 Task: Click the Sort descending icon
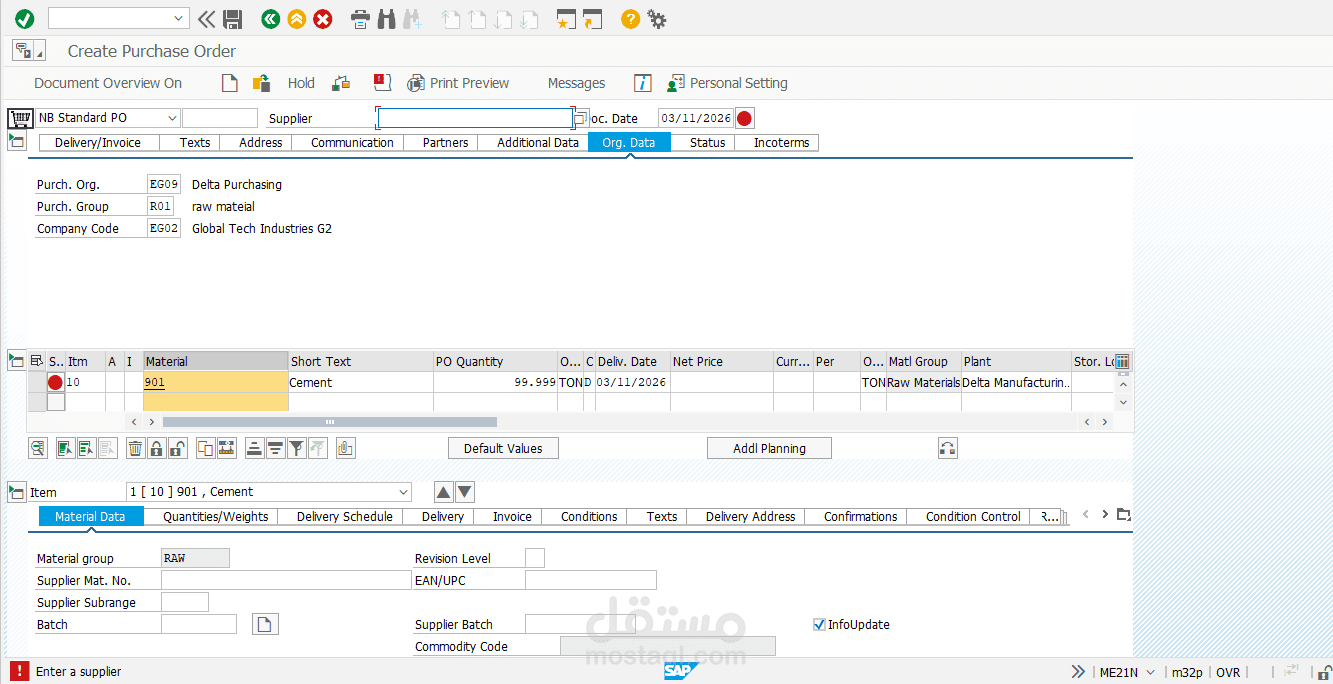point(275,448)
